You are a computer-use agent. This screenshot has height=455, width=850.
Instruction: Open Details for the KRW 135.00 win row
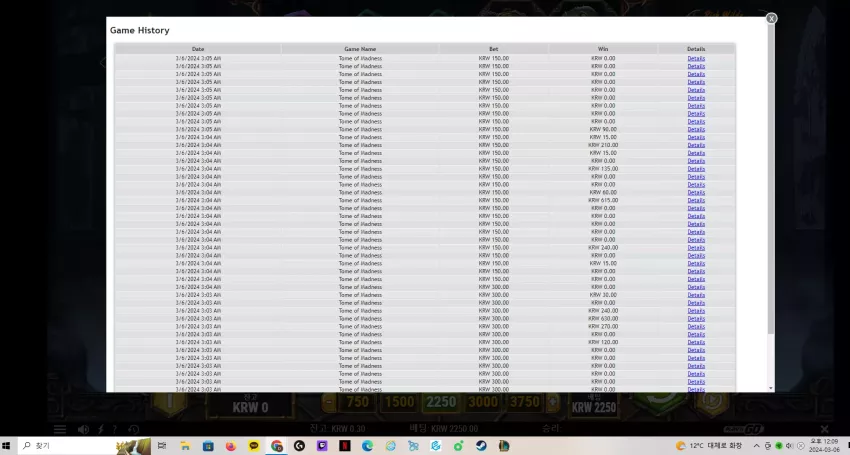(696, 169)
